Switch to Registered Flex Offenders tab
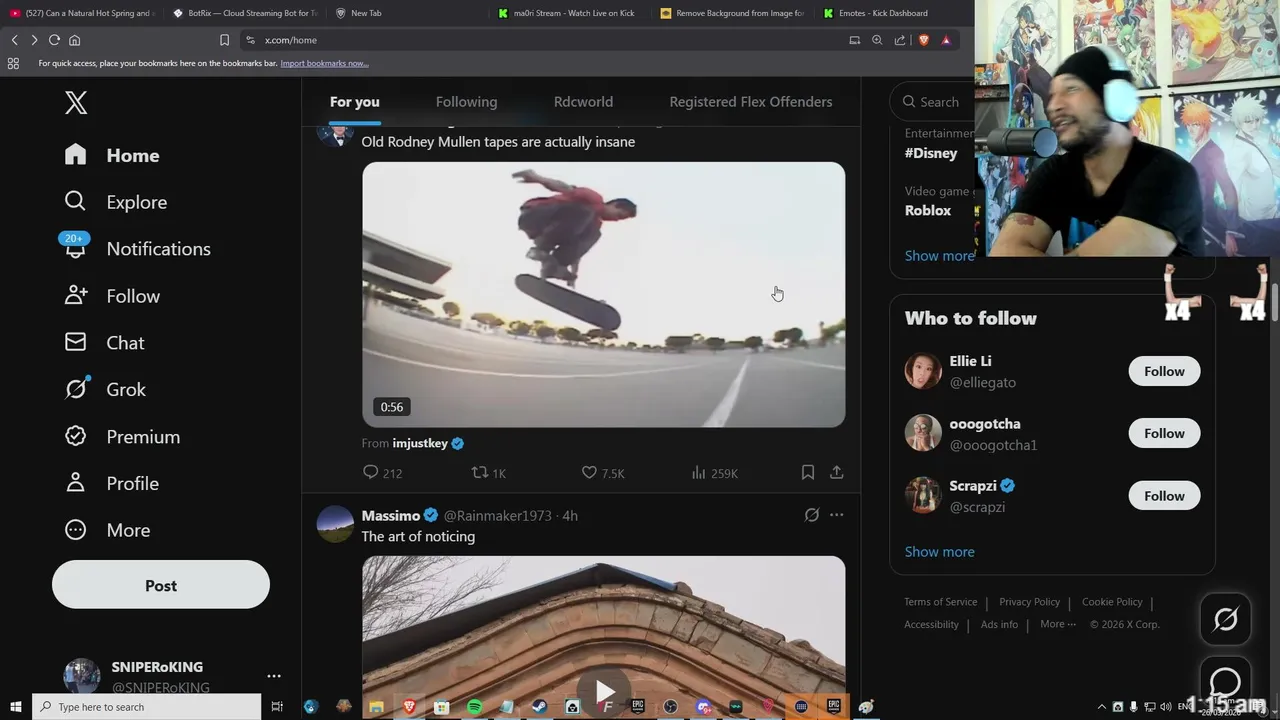The height and width of the screenshot is (720, 1280). [x=751, y=102]
